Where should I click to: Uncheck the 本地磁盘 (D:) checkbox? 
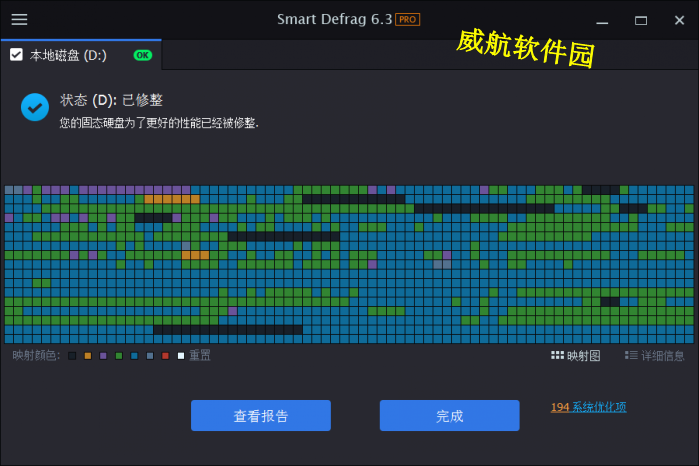(x=16, y=55)
